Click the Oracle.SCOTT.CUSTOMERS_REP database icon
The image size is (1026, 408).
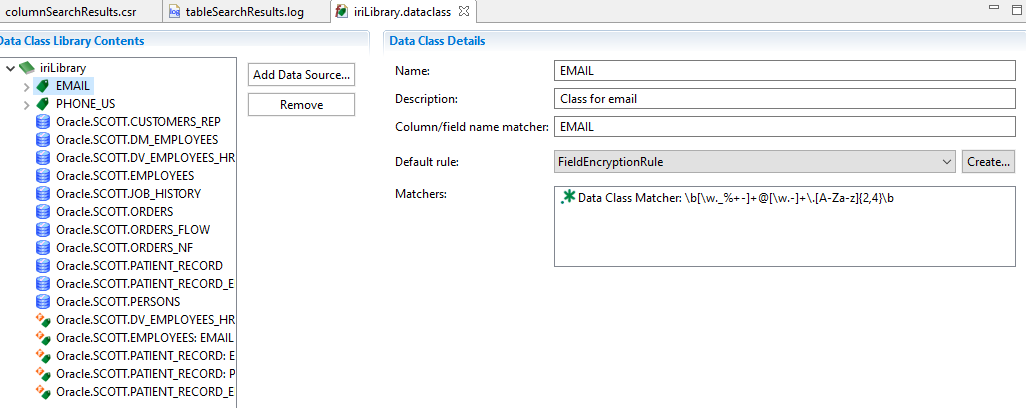(42, 122)
